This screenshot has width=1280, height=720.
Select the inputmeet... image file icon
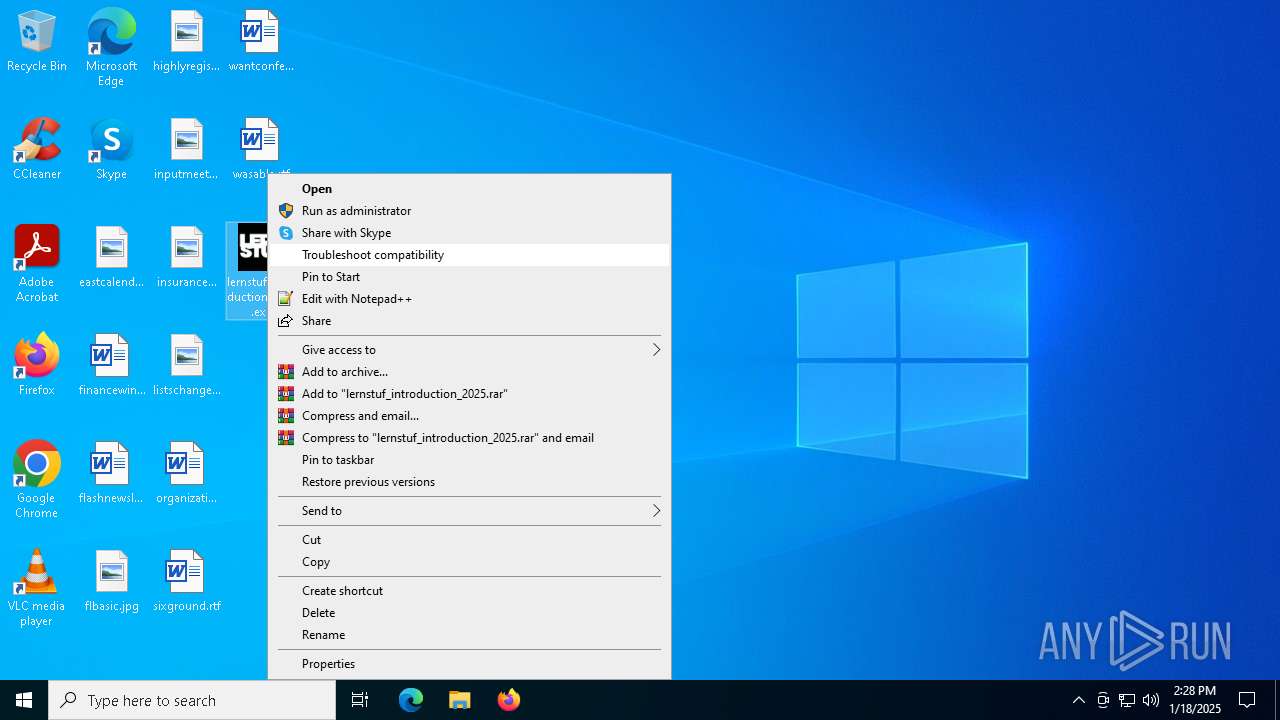[x=186, y=150]
